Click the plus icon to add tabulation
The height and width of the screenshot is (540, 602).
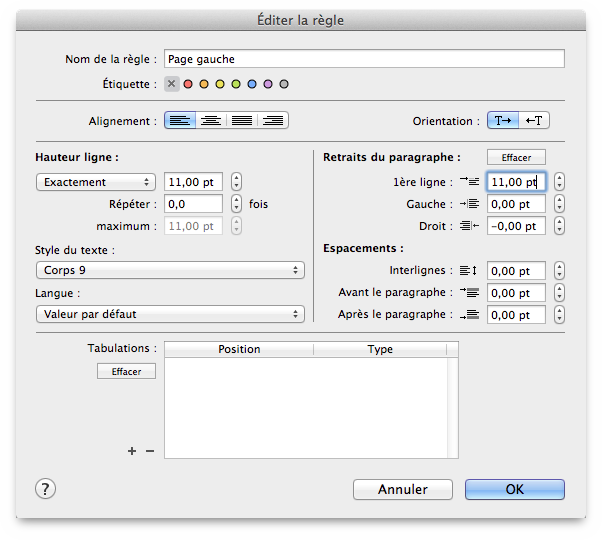click(132, 451)
